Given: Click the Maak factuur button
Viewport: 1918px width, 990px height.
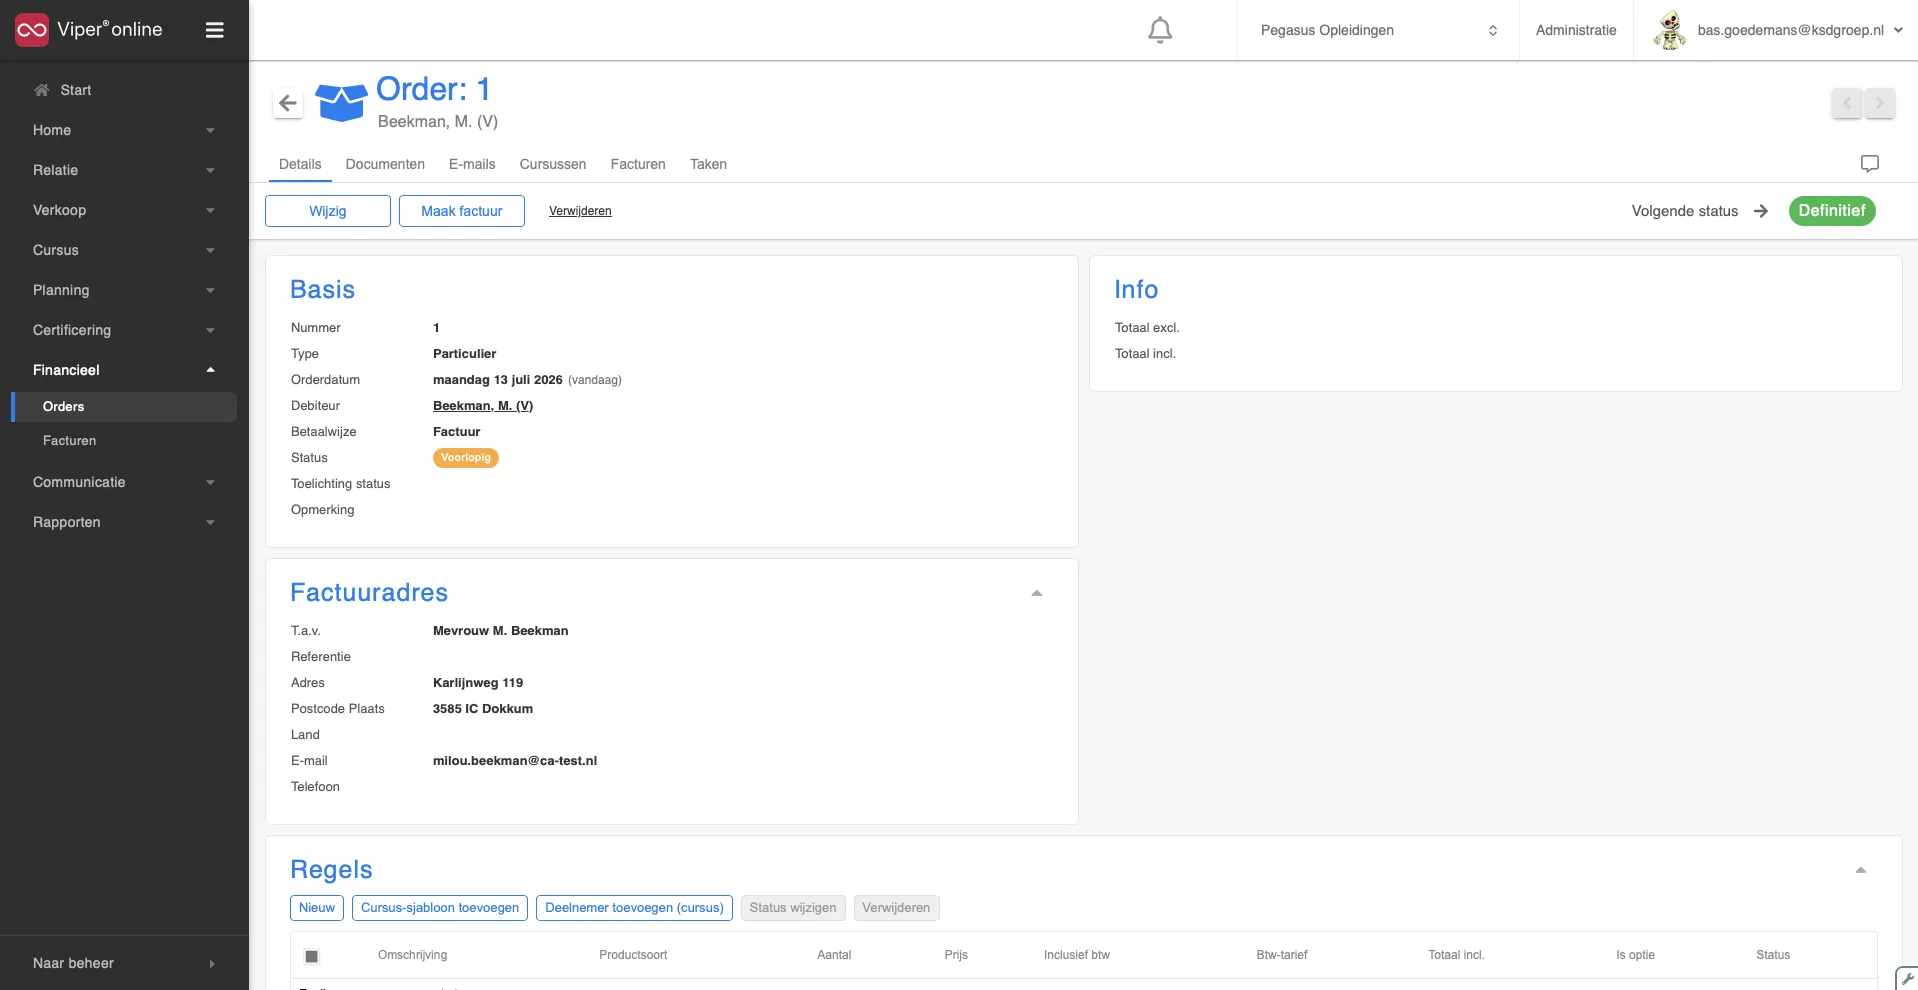Looking at the screenshot, I should tap(462, 211).
